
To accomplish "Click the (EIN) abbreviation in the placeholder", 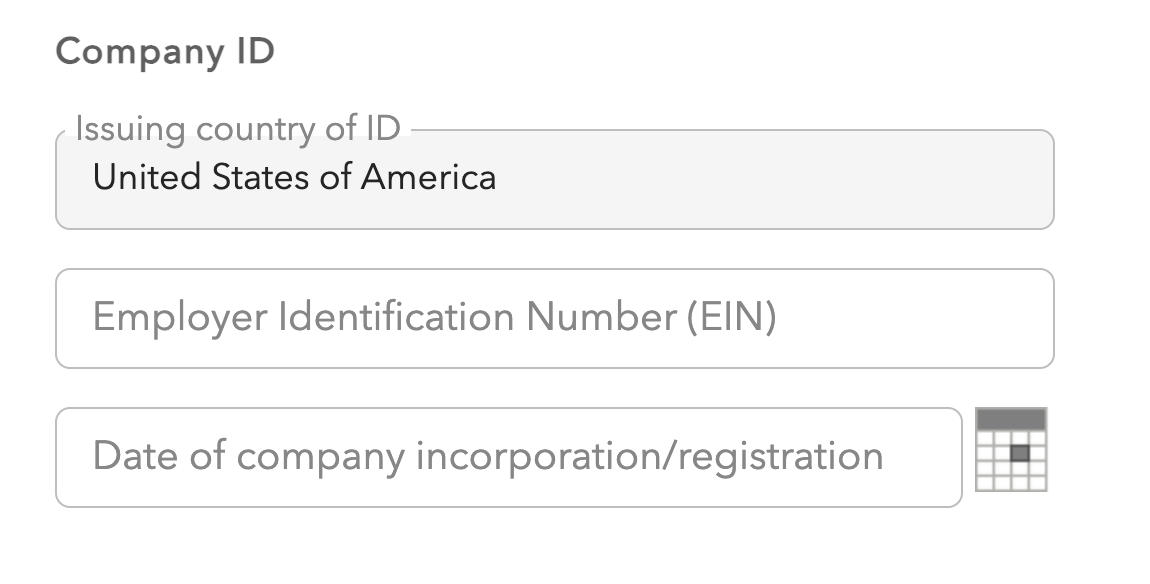I will (731, 318).
